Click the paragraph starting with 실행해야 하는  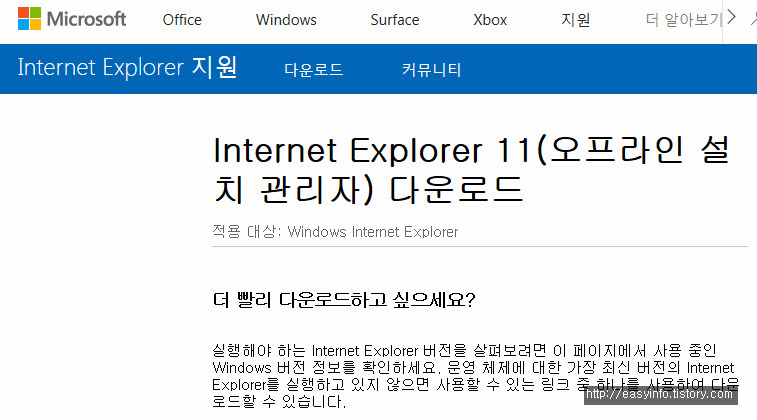pyautogui.click(x=476, y=376)
